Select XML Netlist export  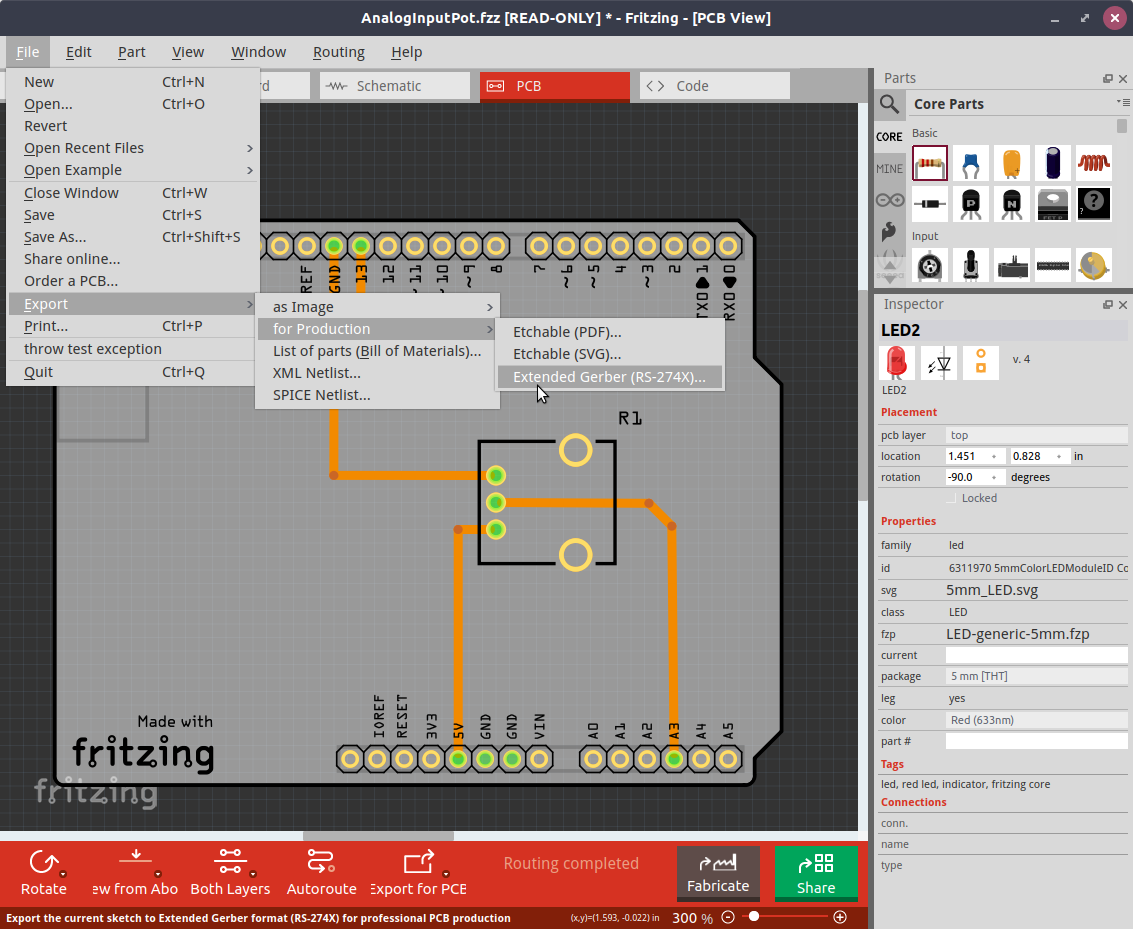[377, 373]
